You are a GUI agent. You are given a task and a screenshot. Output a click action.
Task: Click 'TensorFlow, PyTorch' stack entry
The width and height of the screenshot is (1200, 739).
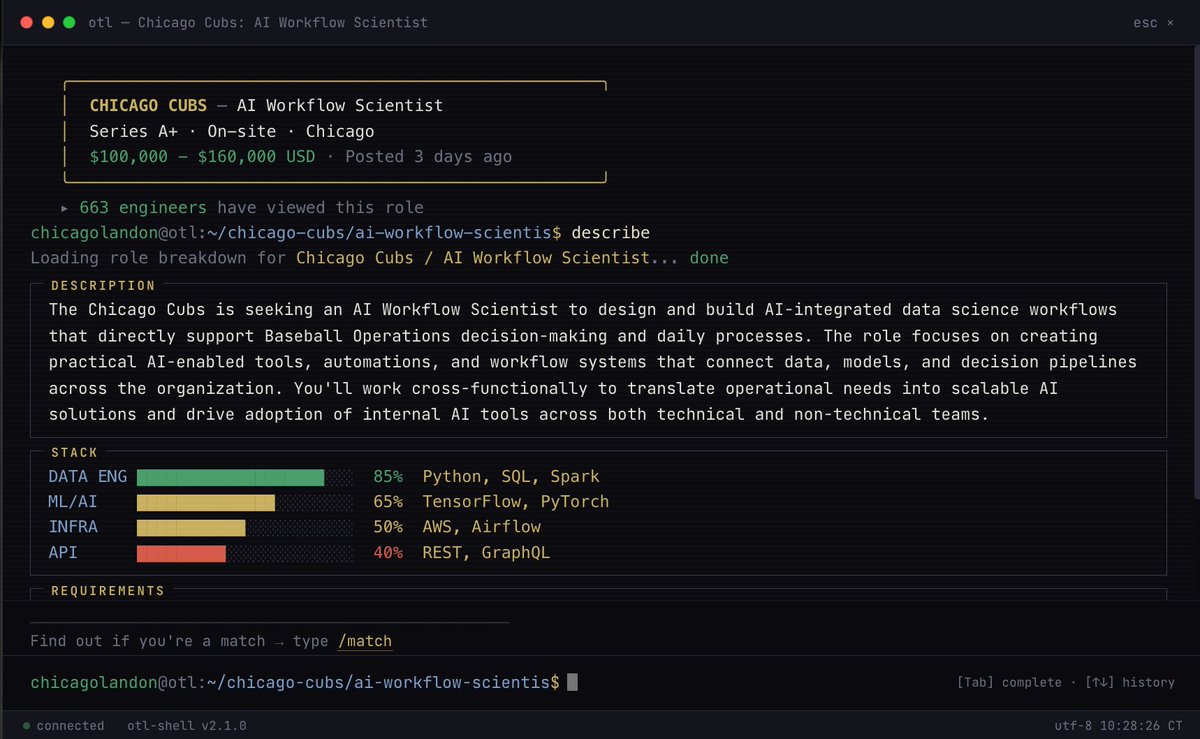(x=516, y=502)
